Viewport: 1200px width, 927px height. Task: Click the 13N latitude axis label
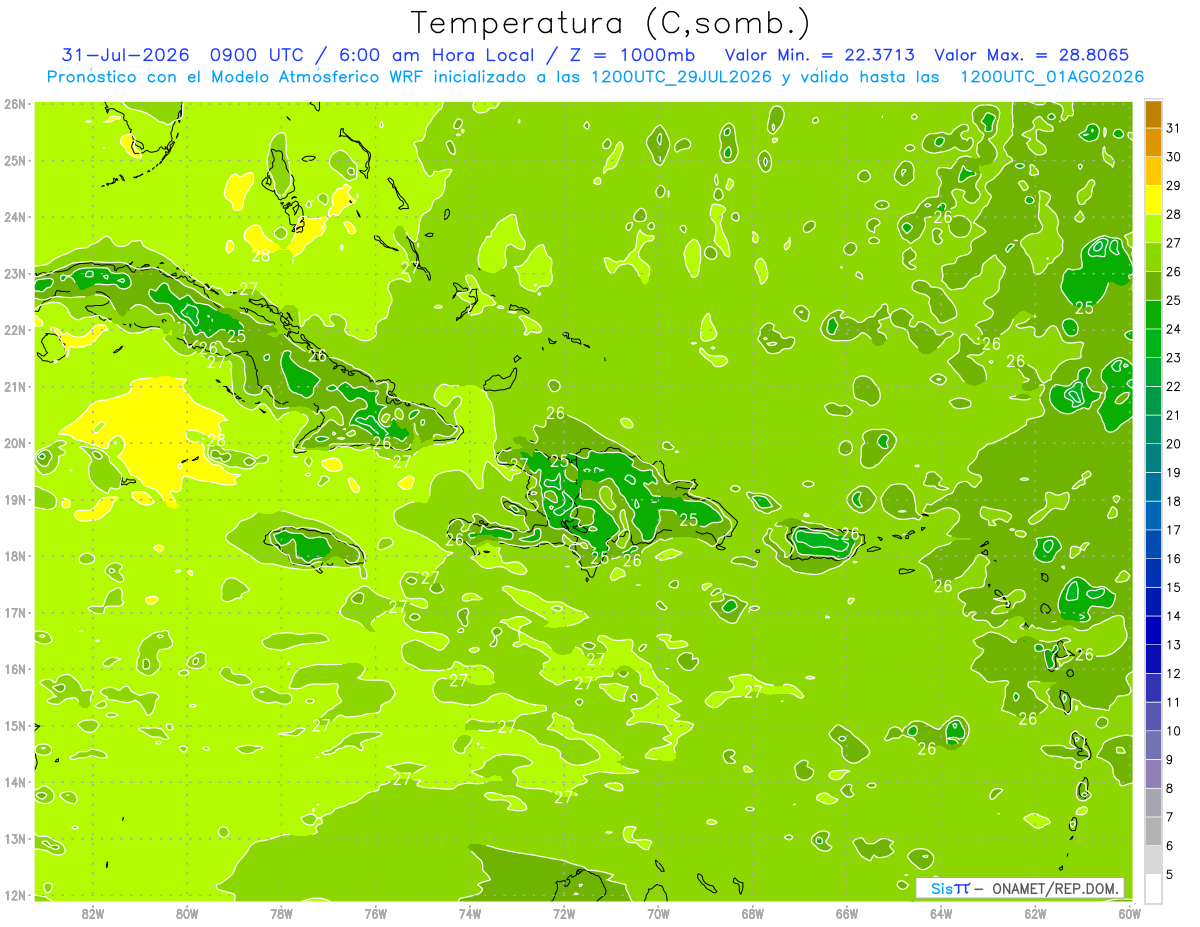15,839
